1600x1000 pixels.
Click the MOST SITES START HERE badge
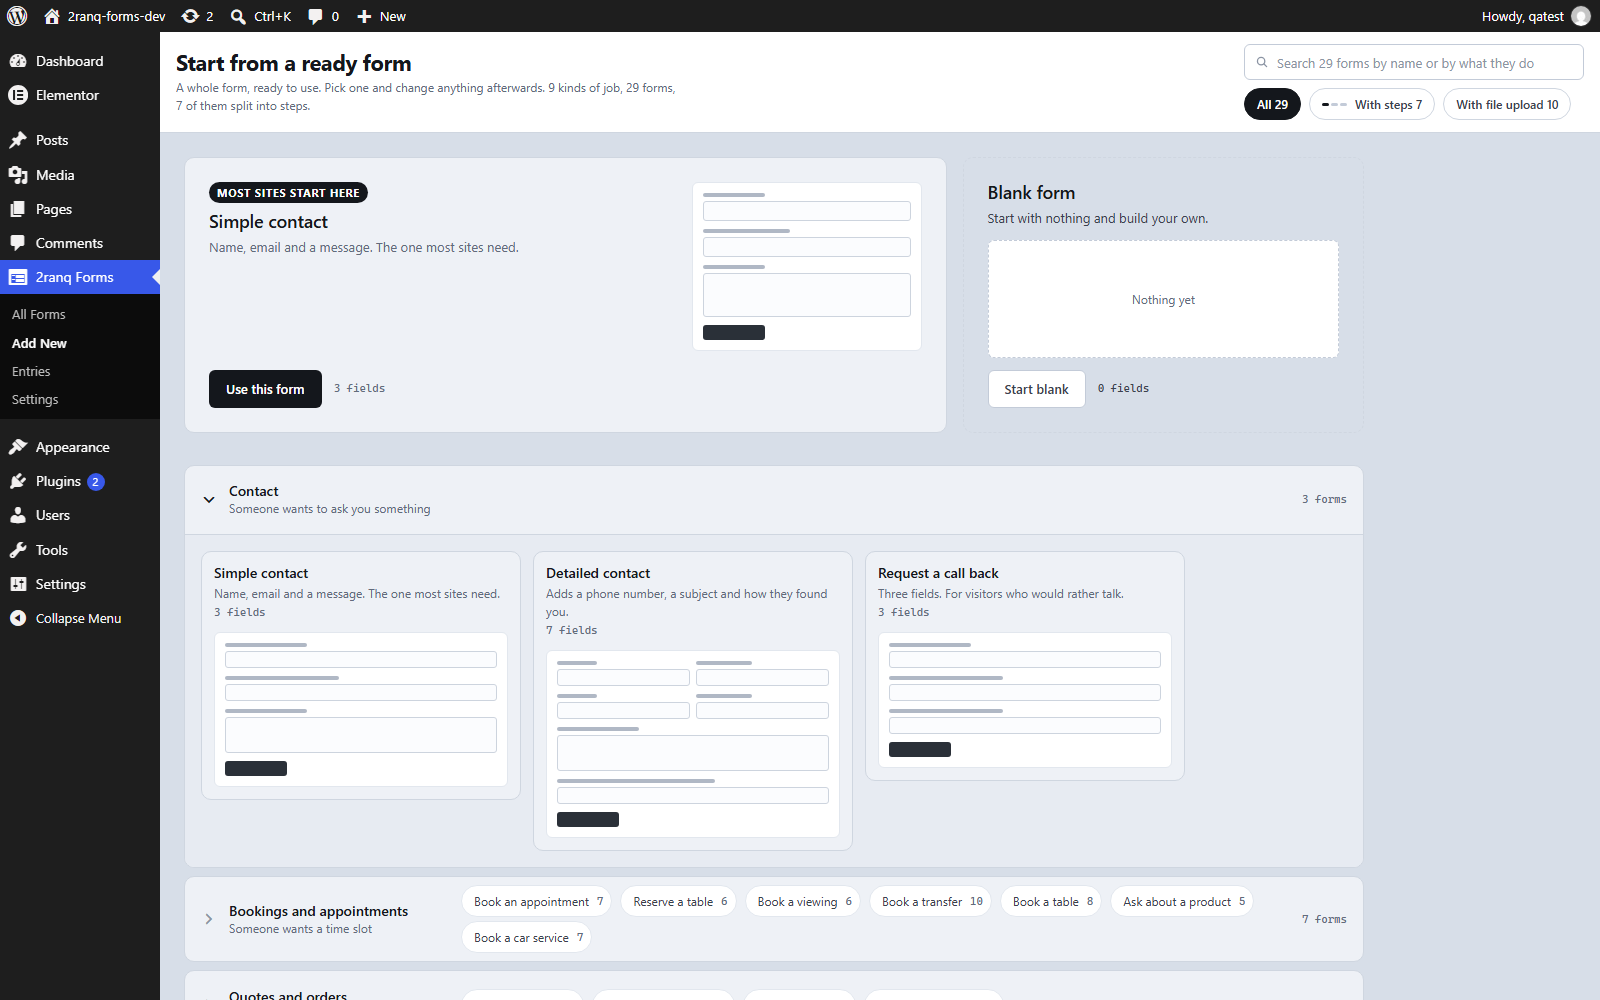coord(288,193)
